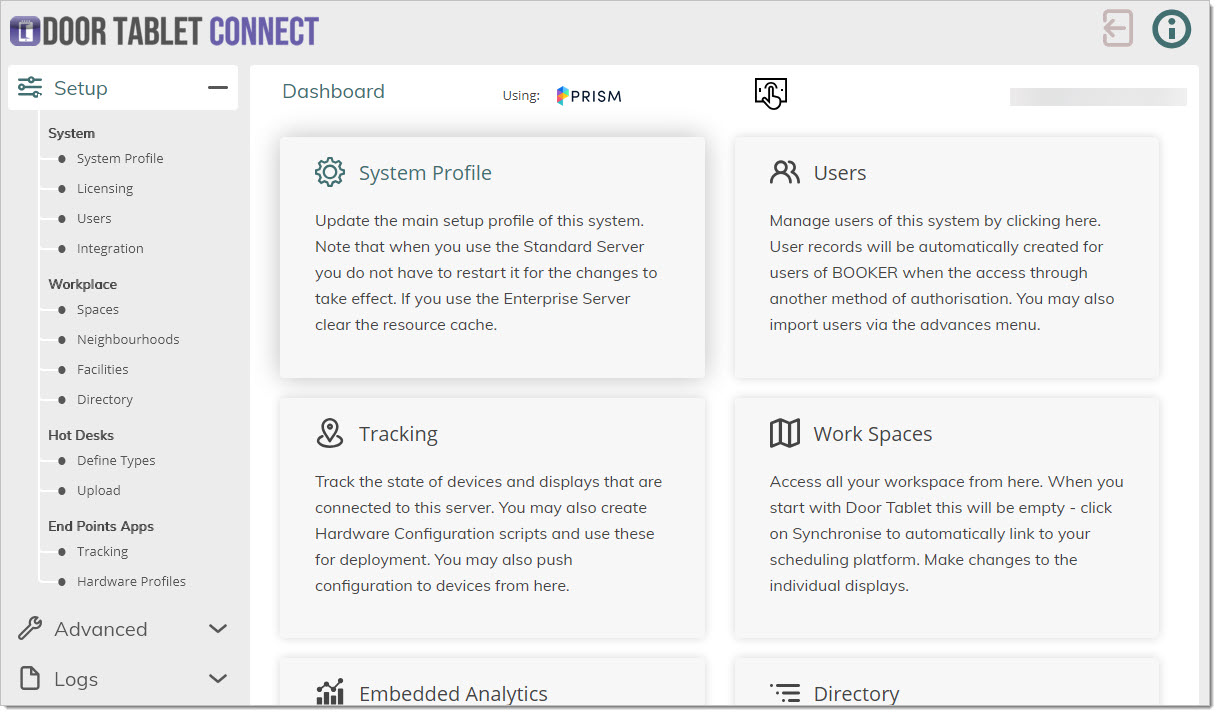Expand the Advanced menu section
The image size is (1218, 714).
pos(217,629)
